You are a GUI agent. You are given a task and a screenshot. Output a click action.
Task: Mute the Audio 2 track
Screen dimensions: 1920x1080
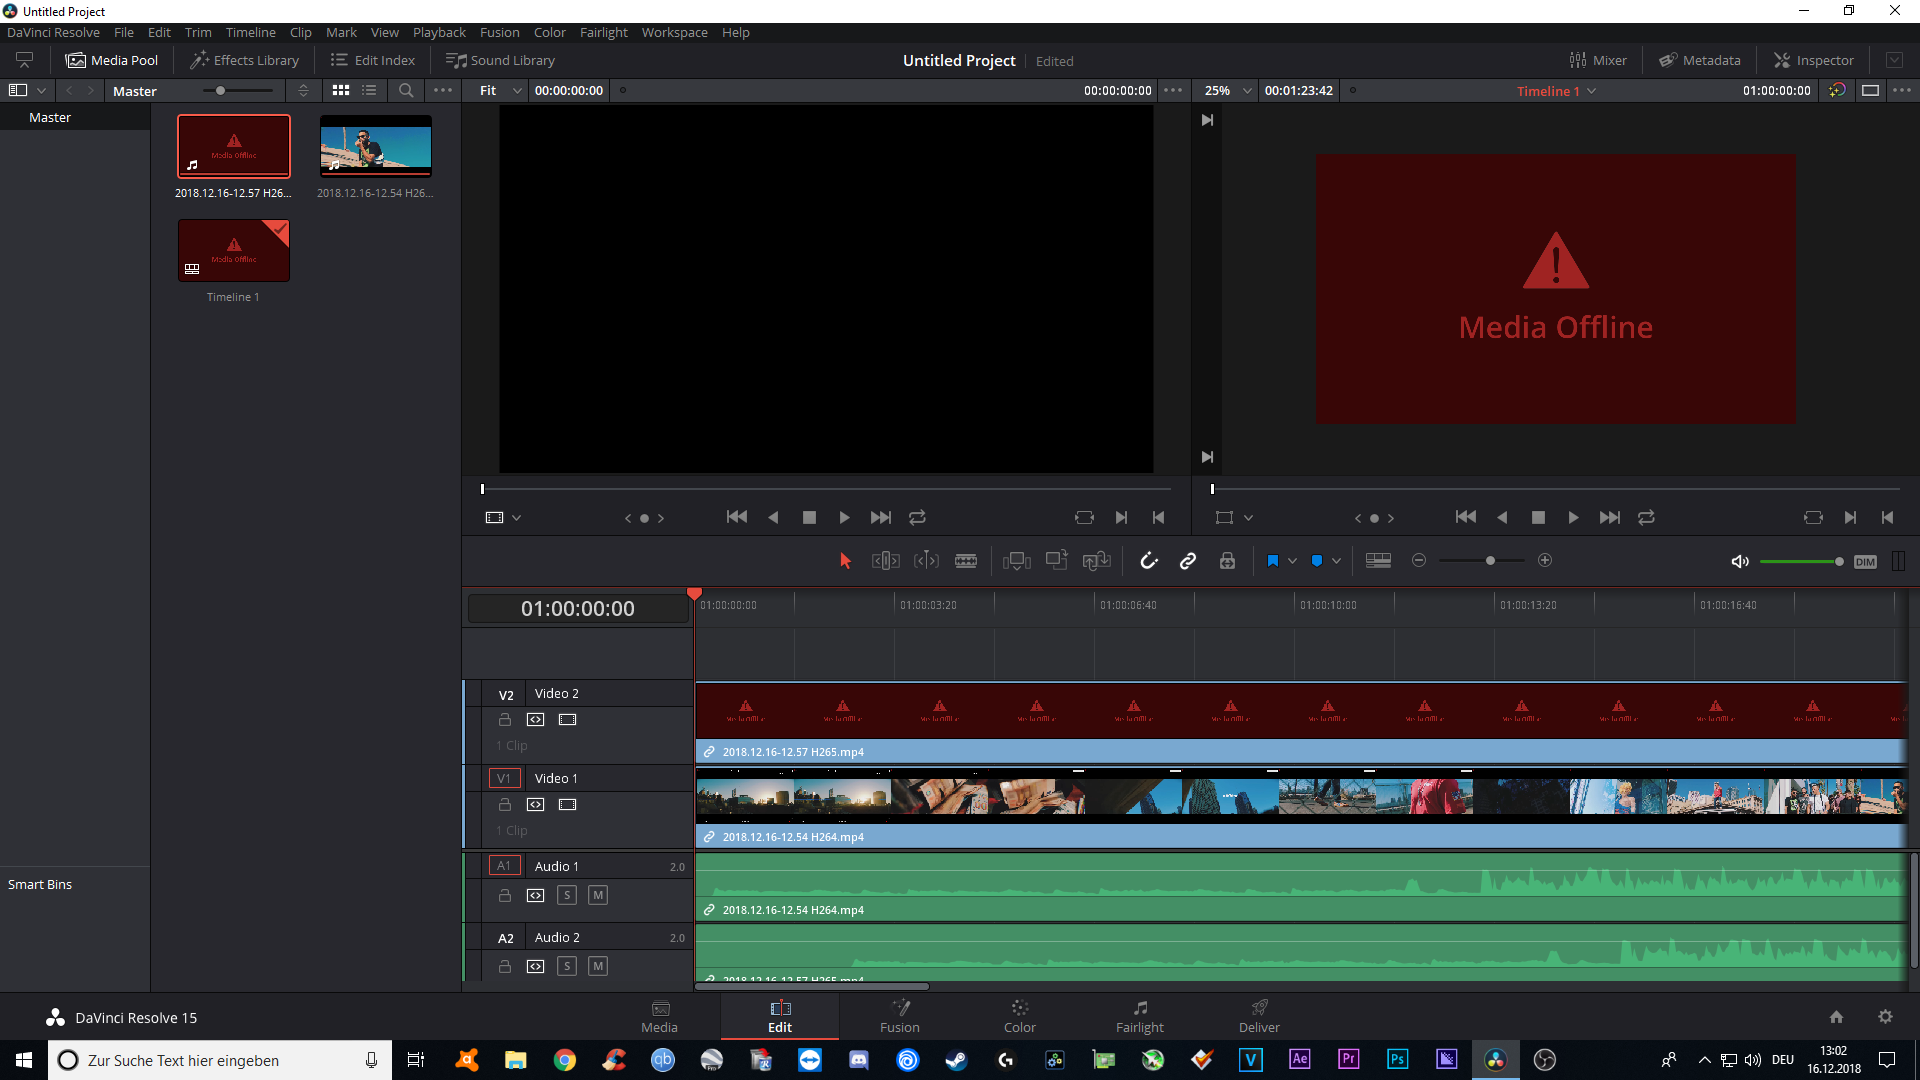click(x=598, y=966)
